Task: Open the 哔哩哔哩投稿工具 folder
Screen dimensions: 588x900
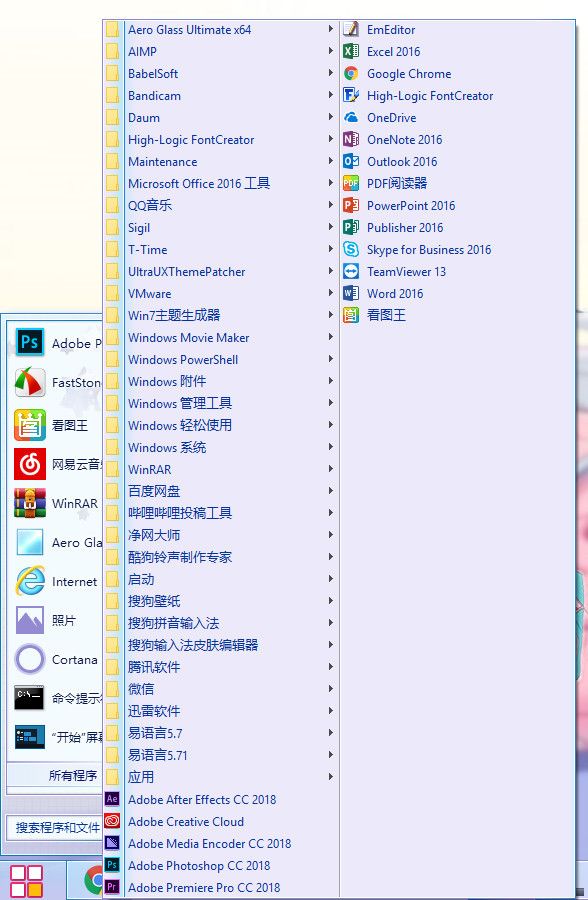Action: pyautogui.click(x=221, y=513)
